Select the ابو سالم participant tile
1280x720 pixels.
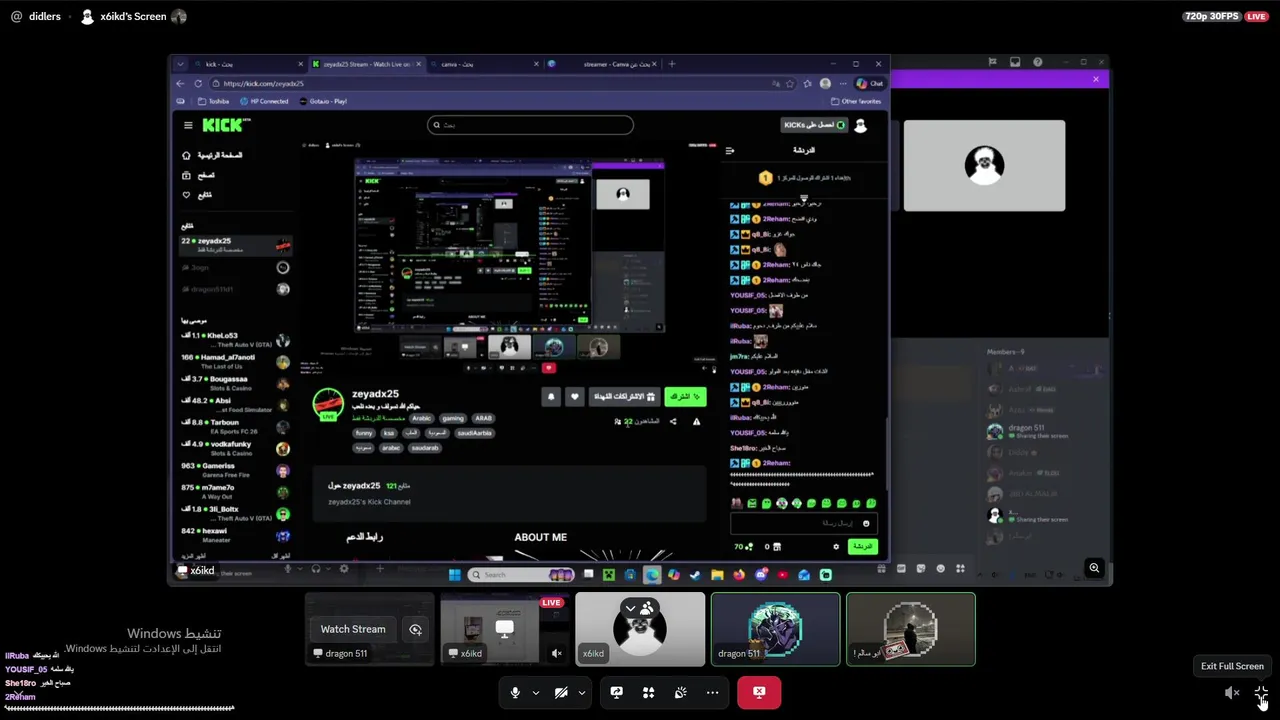coord(911,629)
